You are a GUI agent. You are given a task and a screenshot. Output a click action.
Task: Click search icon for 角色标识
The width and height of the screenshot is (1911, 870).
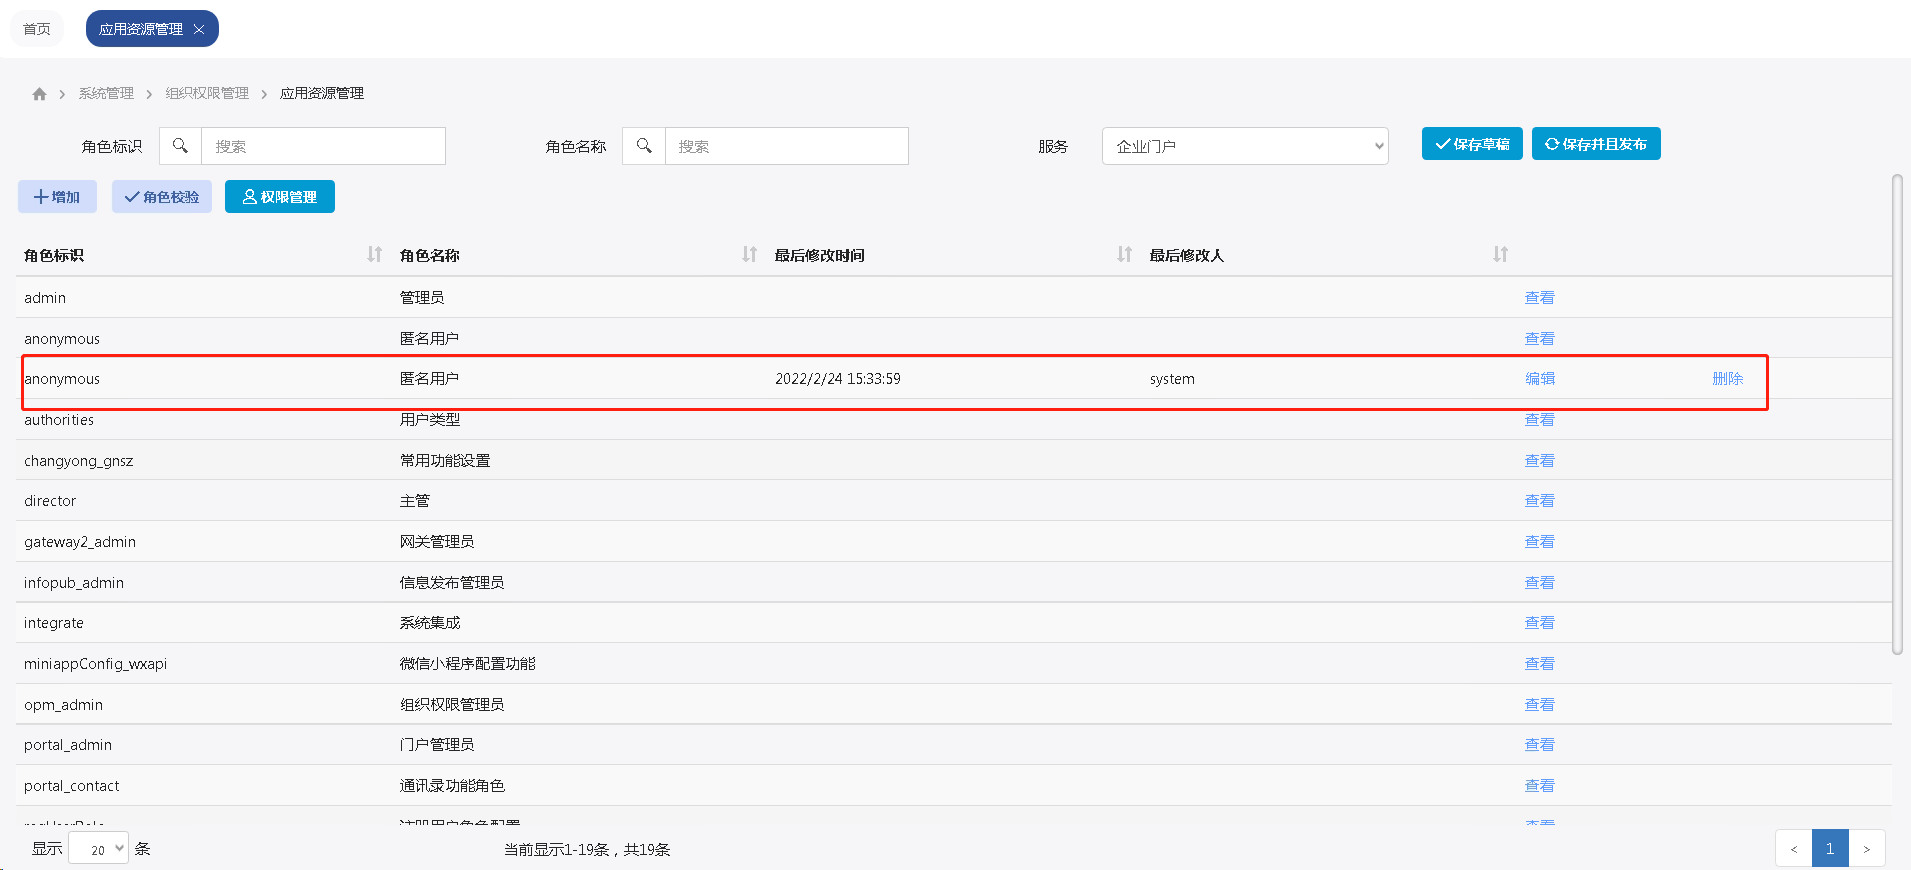180,146
